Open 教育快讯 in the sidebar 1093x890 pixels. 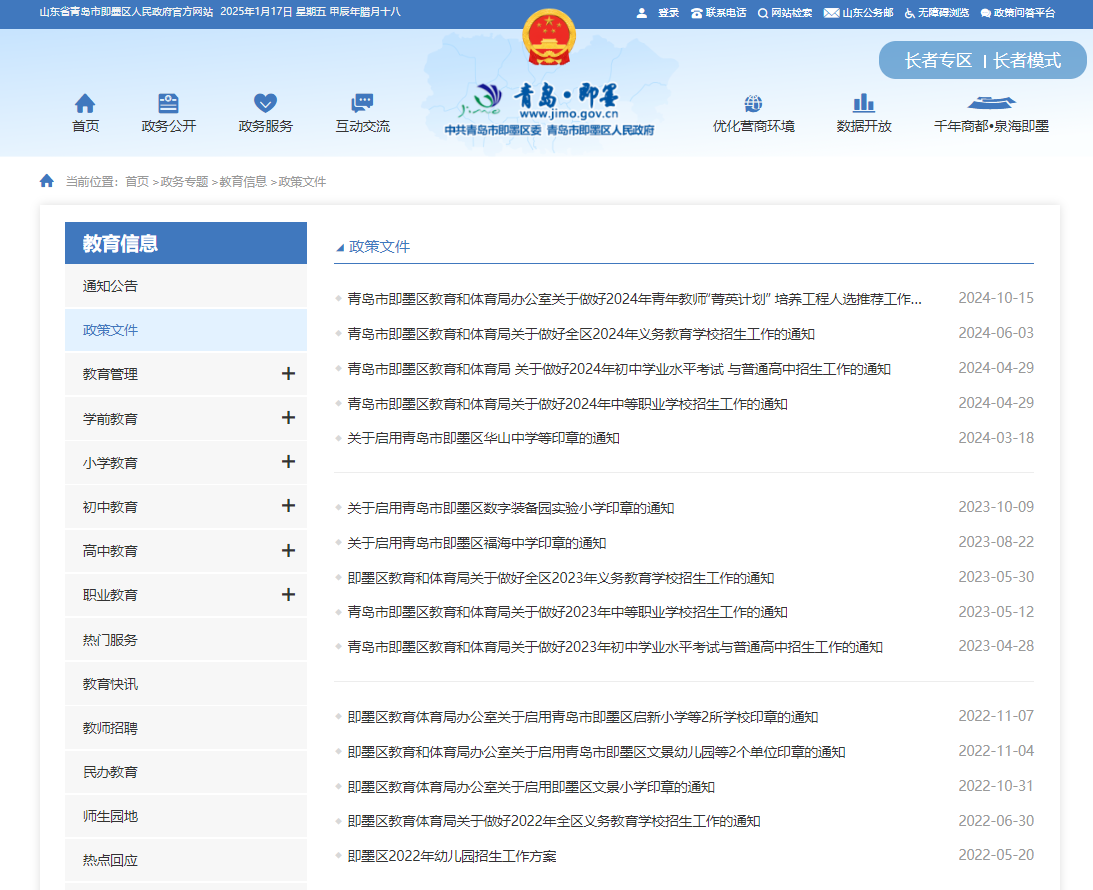pyautogui.click(x=185, y=684)
